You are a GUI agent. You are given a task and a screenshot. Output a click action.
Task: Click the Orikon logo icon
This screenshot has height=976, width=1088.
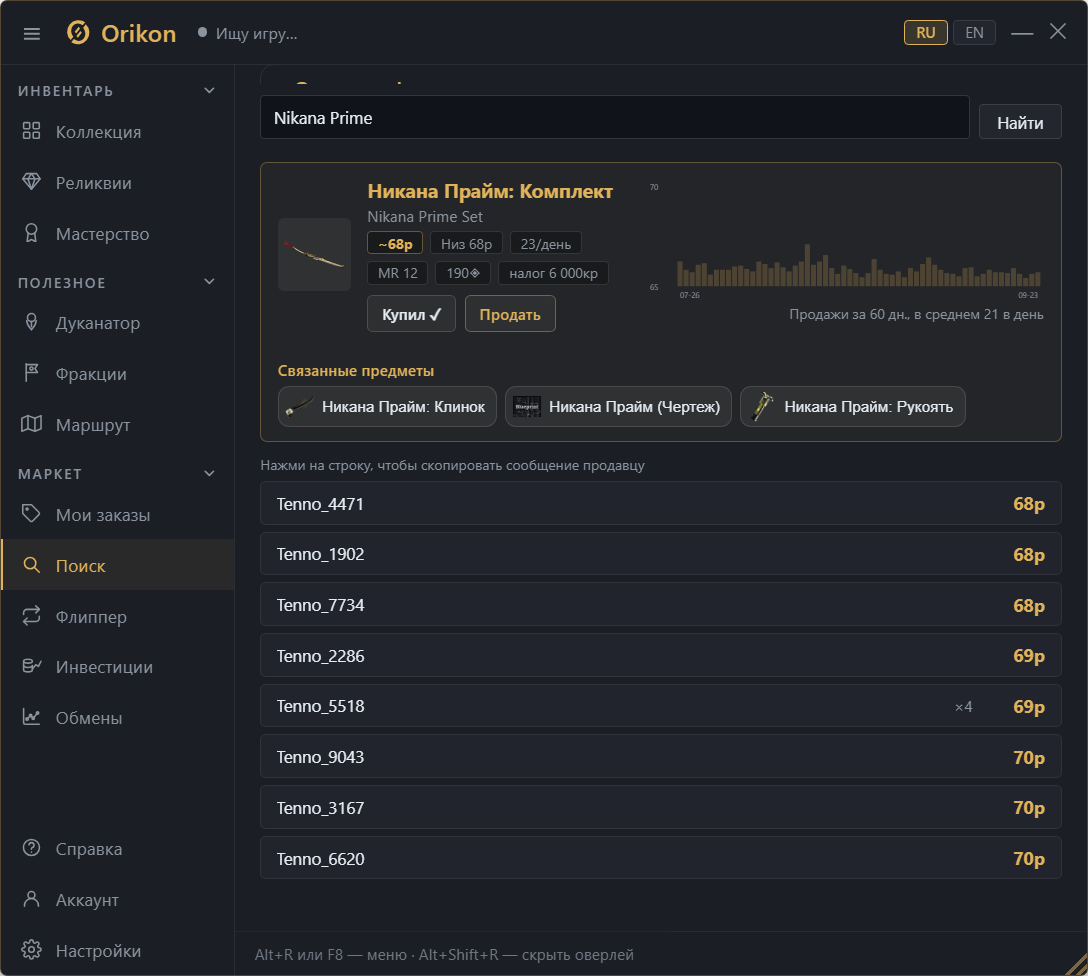click(78, 33)
